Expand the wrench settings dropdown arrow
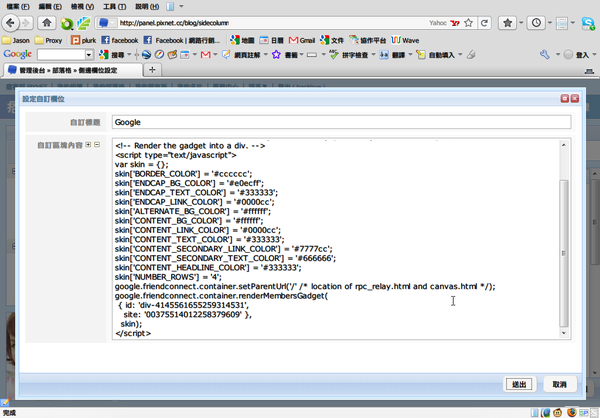Screen dimensions: 600x418 (558, 55)
